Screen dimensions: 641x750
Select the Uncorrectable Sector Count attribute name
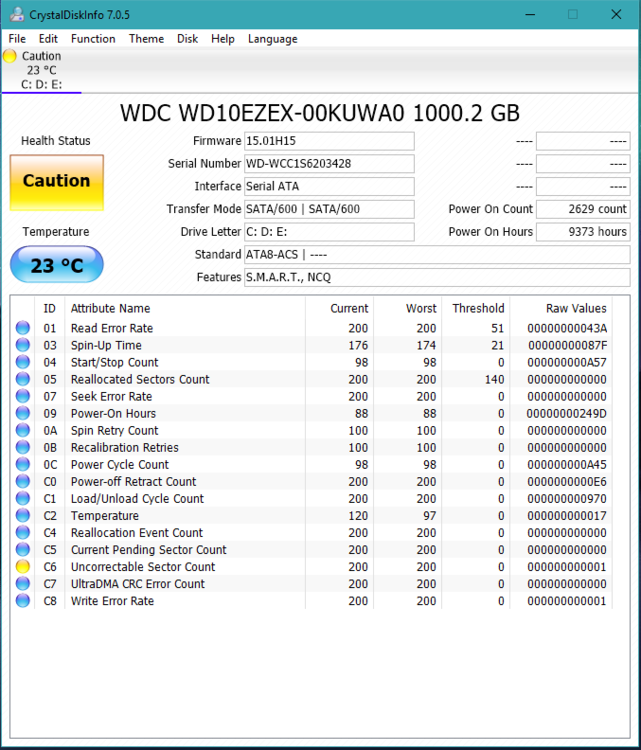tap(143, 567)
